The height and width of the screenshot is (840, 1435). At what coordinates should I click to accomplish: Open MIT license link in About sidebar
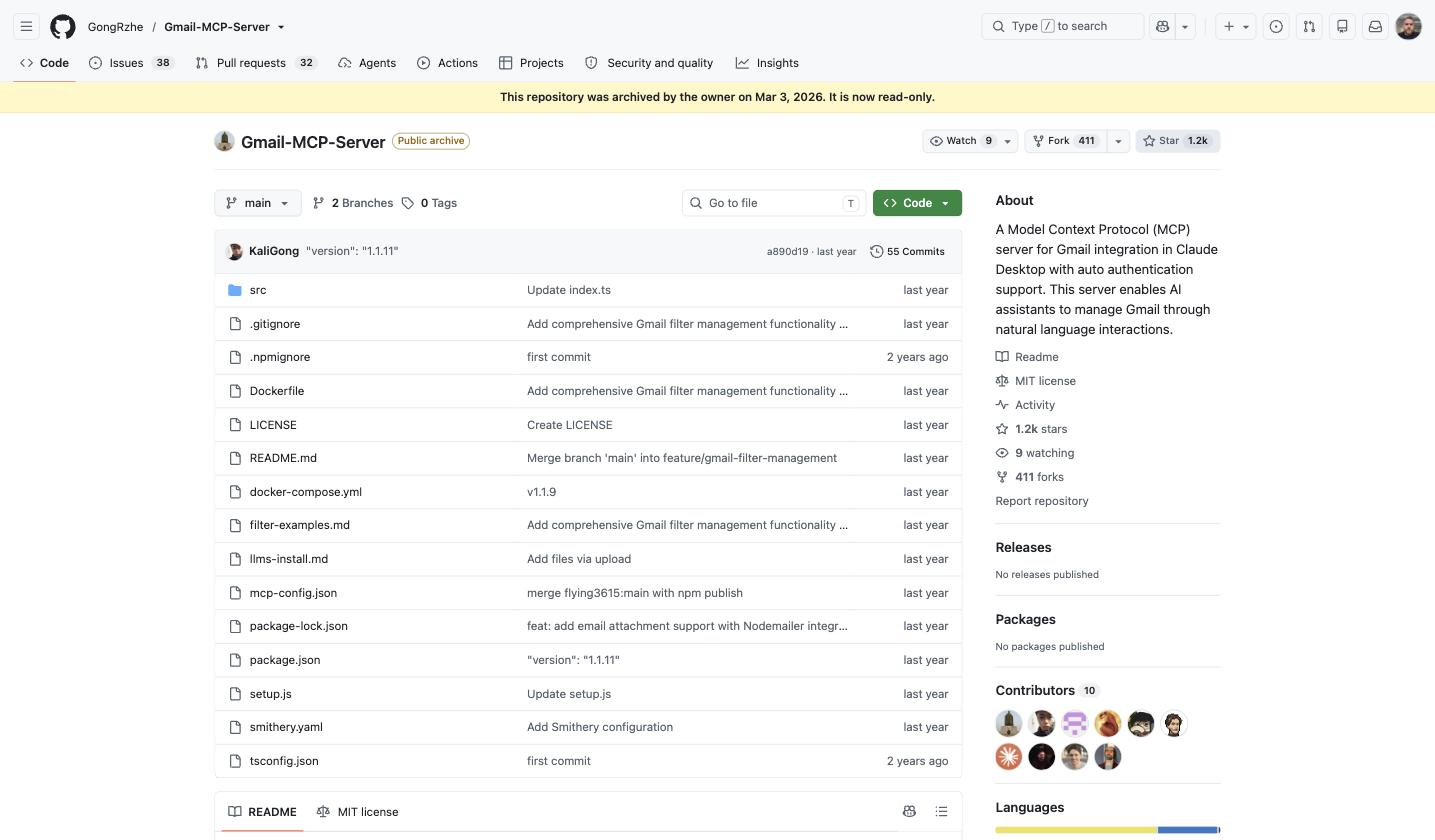click(1036, 381)
